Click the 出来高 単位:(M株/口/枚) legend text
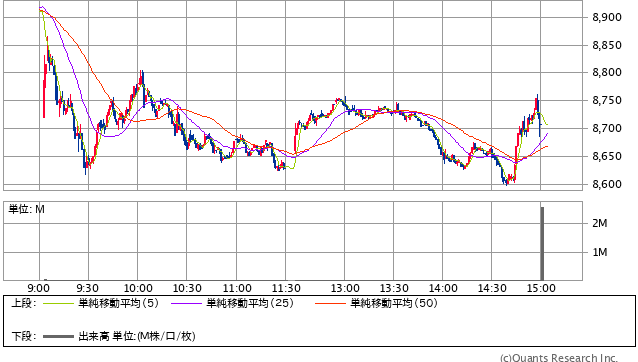Viewport: 638px width, 362px height. pos(137,336)
